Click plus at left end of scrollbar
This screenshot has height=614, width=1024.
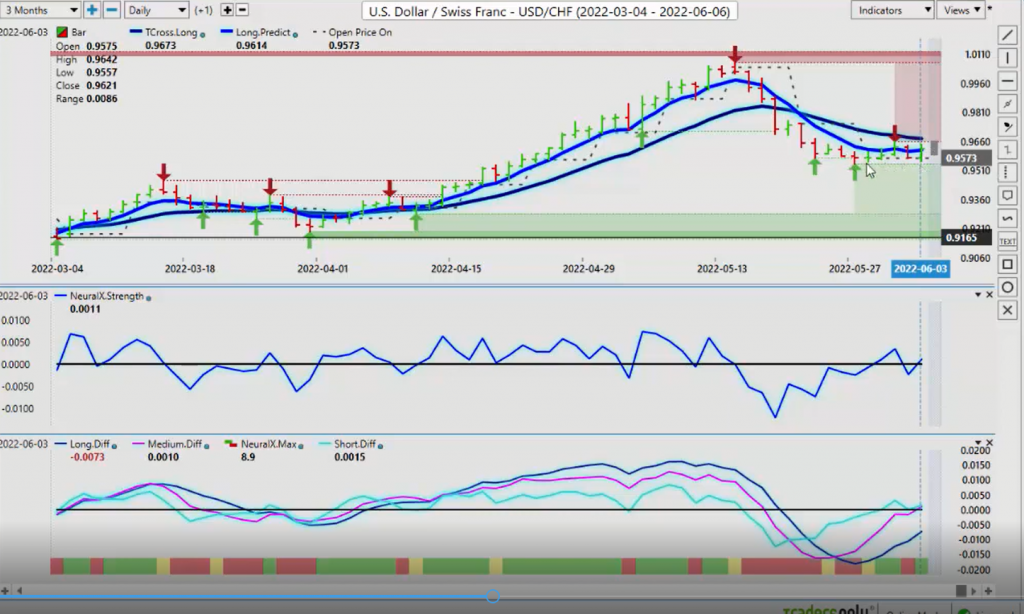tap(5, 590)
